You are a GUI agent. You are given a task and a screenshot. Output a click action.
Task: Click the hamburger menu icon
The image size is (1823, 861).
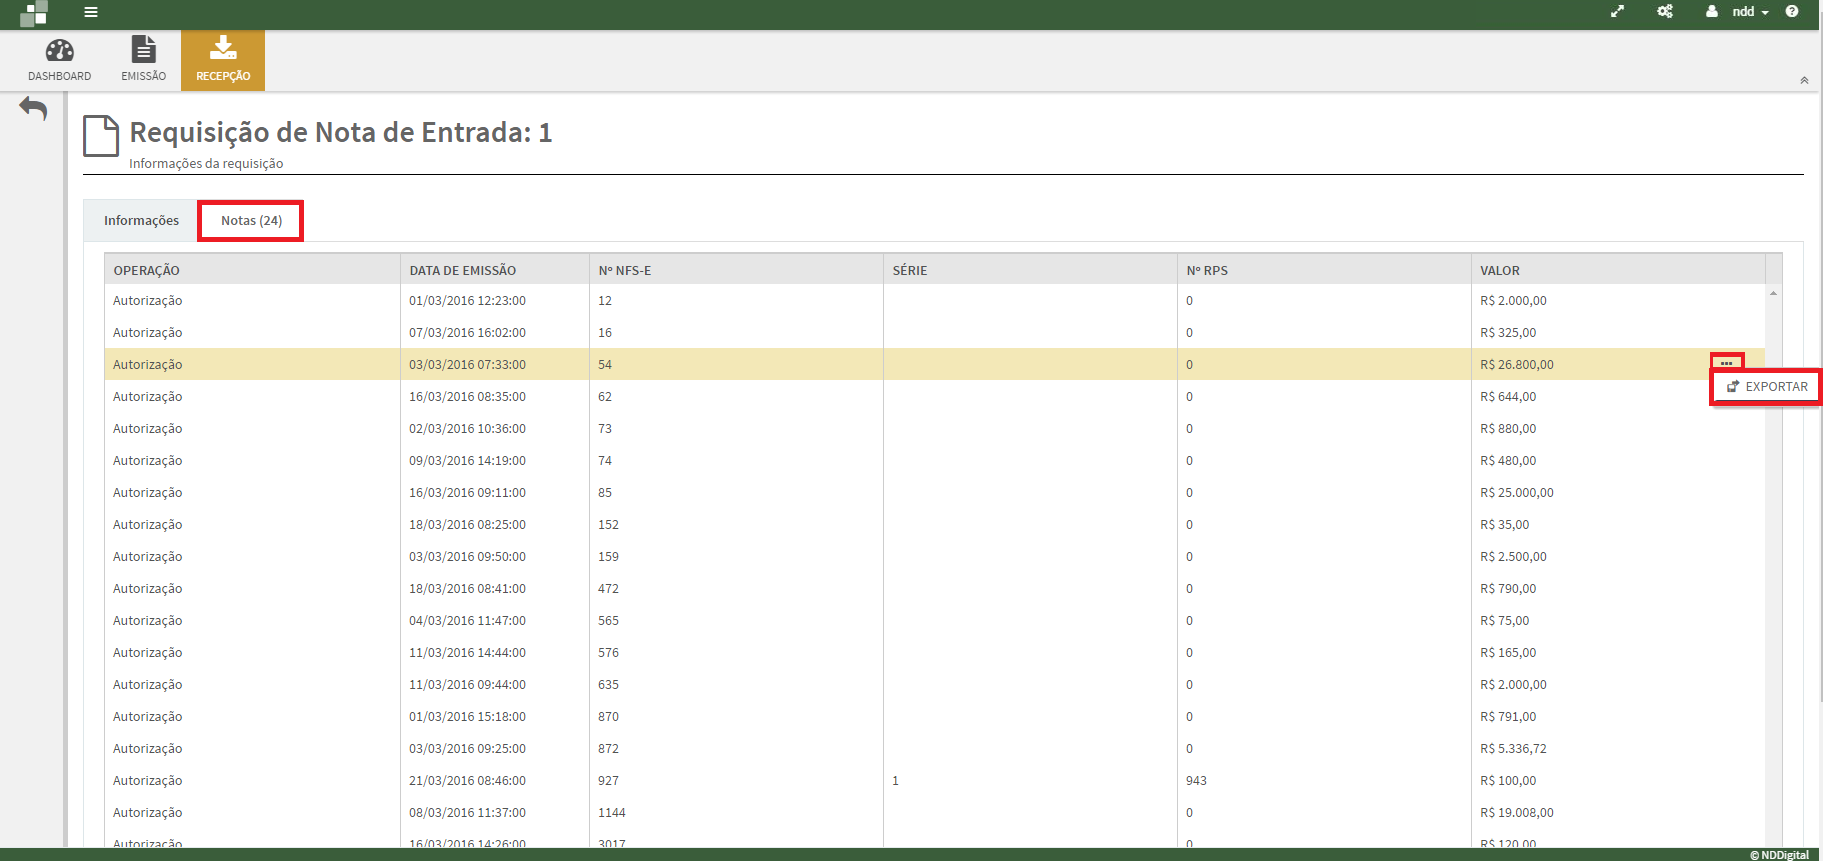[91, 12]
